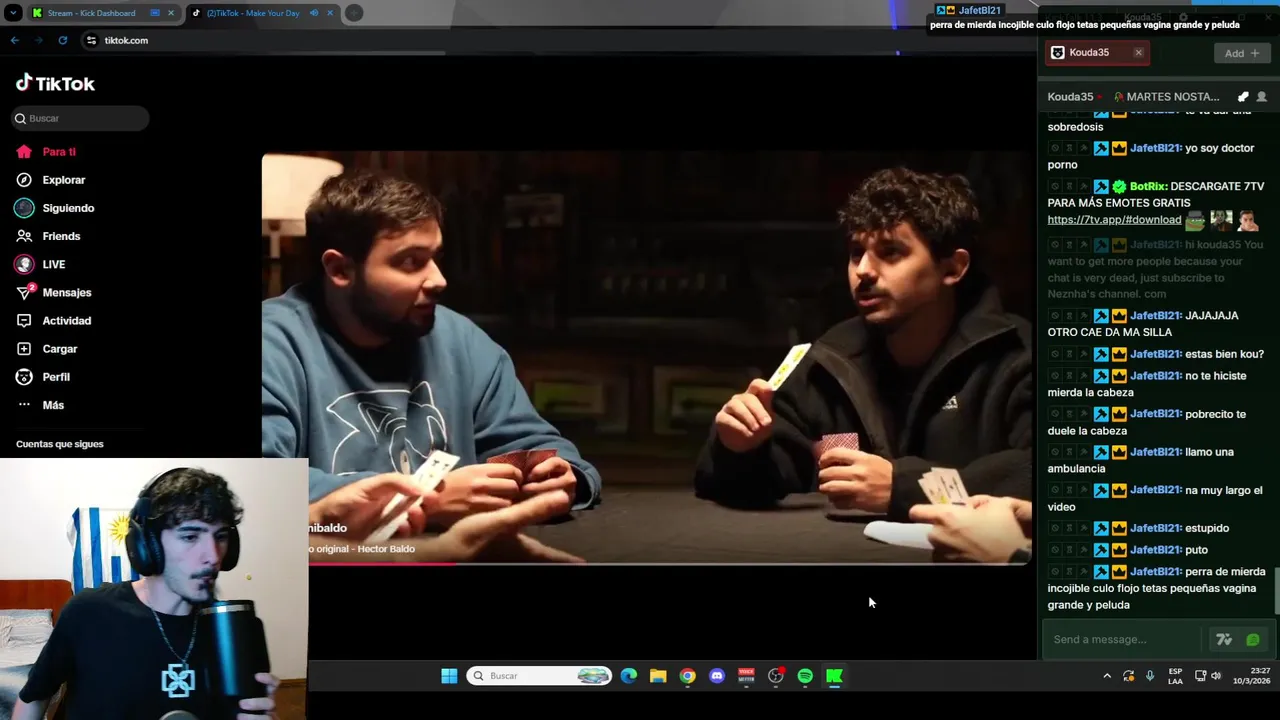Open Voice Meeter from taskbar

point(746,676)
